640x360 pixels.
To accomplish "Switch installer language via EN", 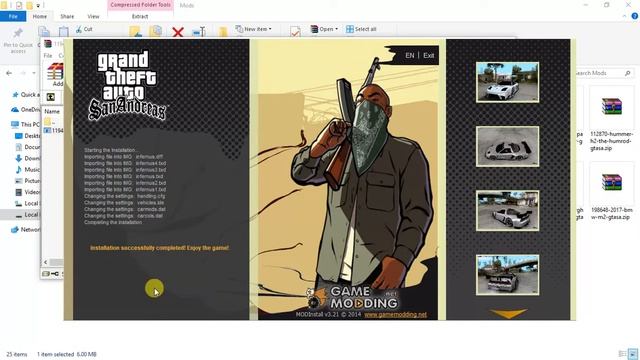I will [409, 56].
